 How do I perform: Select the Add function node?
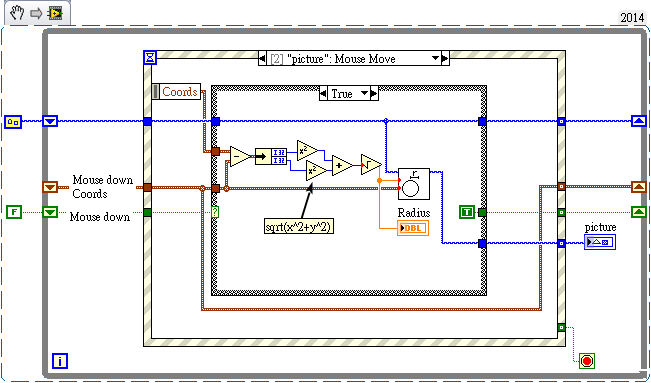coord(342,165)
